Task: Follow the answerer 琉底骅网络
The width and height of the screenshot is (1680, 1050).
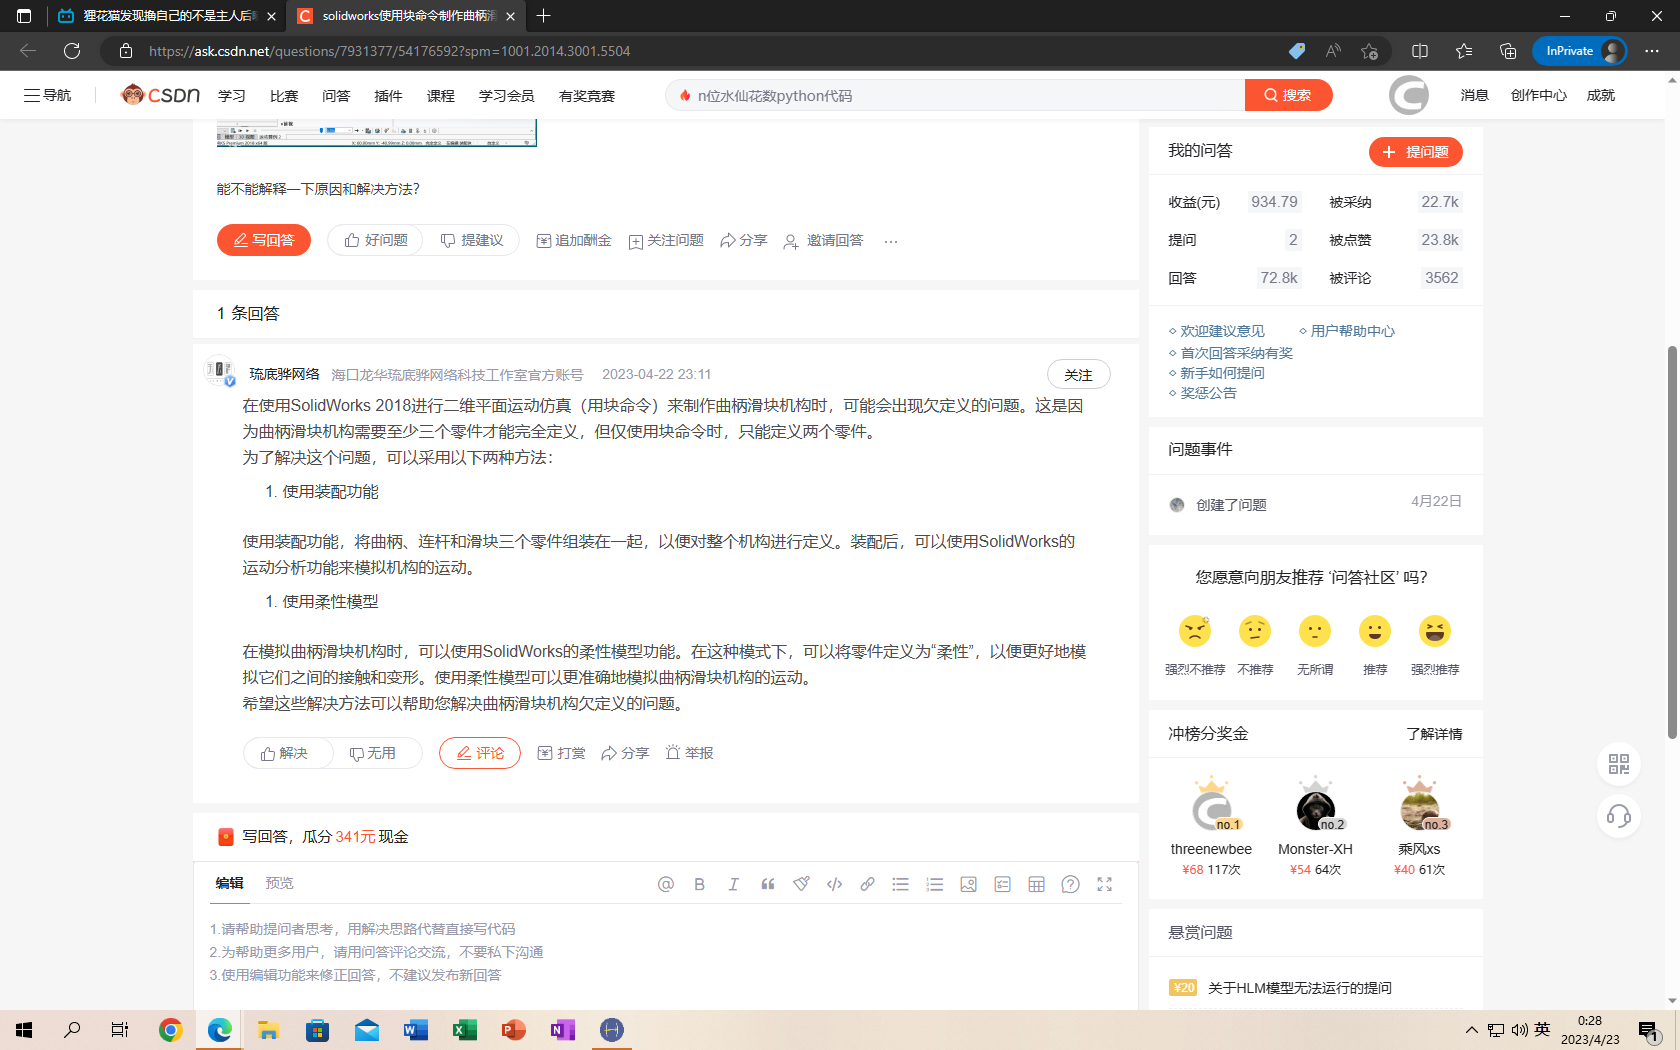Action: [1078, 375]
